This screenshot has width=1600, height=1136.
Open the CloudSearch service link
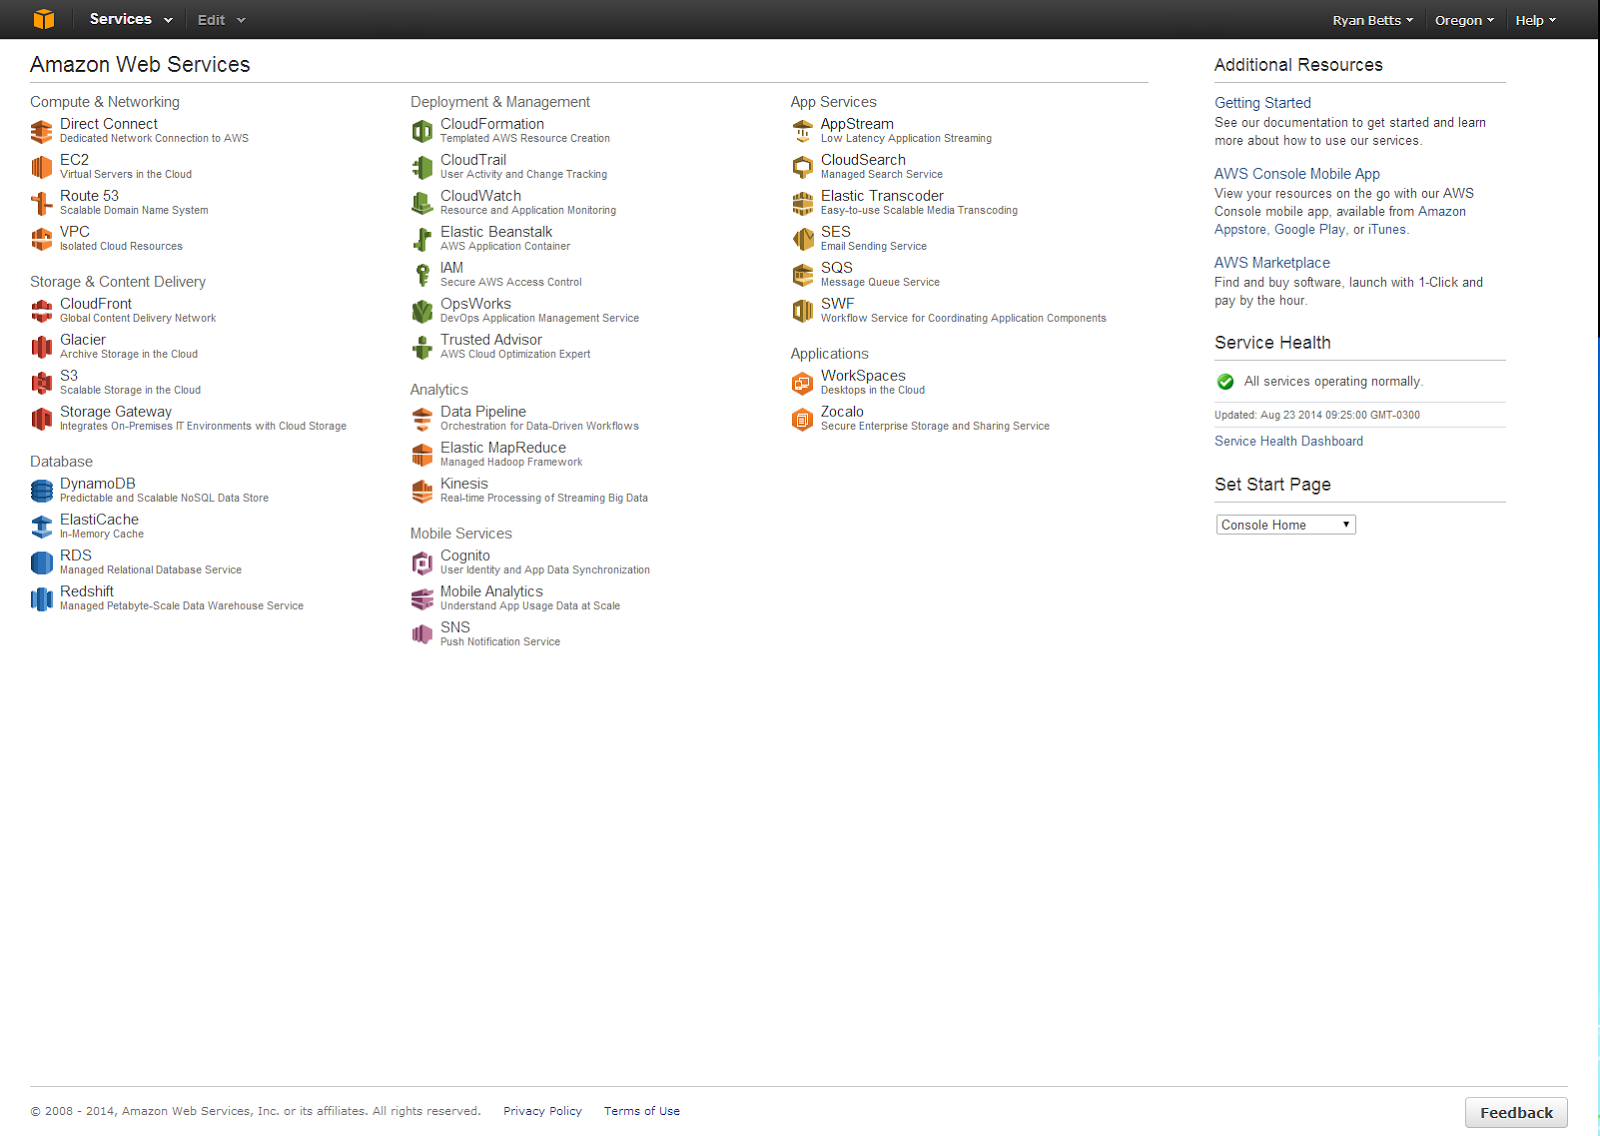pos(863,160)
